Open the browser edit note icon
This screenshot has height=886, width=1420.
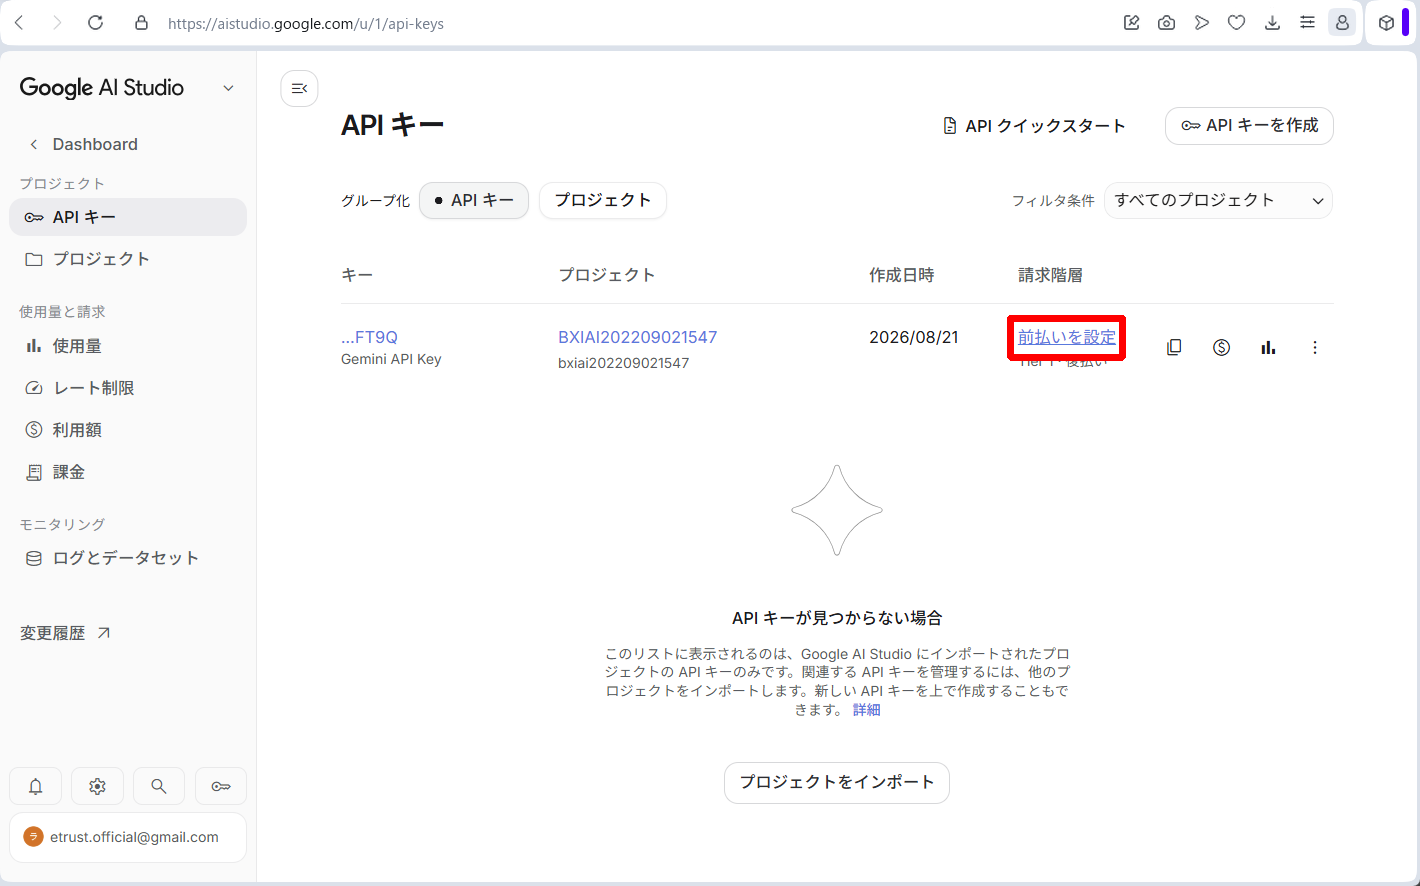tap(1131, 22)
